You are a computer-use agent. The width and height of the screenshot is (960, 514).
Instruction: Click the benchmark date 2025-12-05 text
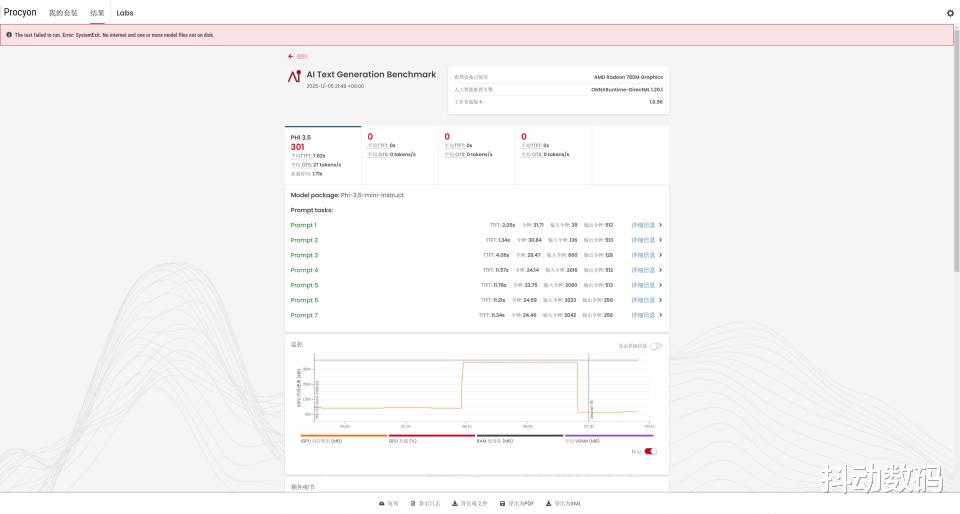tap(336, 86)
